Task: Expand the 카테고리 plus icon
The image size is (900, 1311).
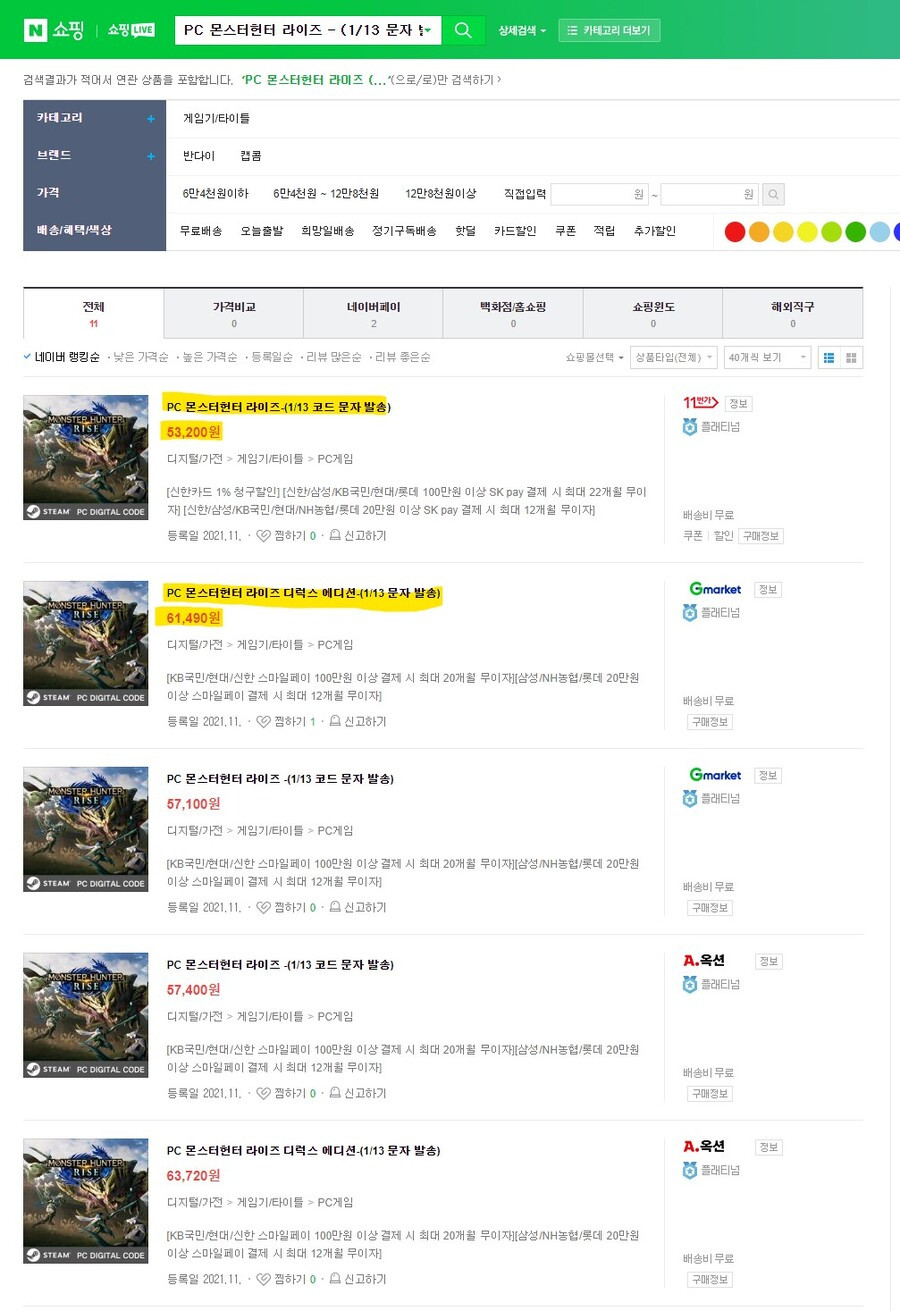Action: point(151,119)
